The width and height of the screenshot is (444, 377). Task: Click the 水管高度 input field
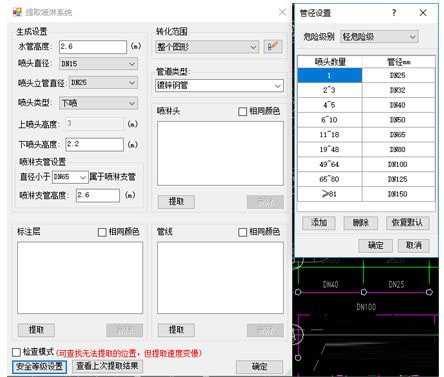[x=93, y=47]
